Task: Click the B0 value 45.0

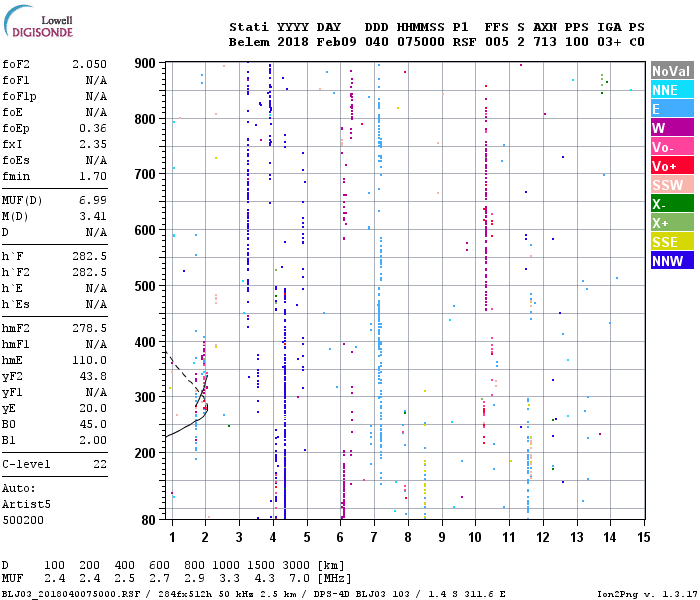Action: 93,424
